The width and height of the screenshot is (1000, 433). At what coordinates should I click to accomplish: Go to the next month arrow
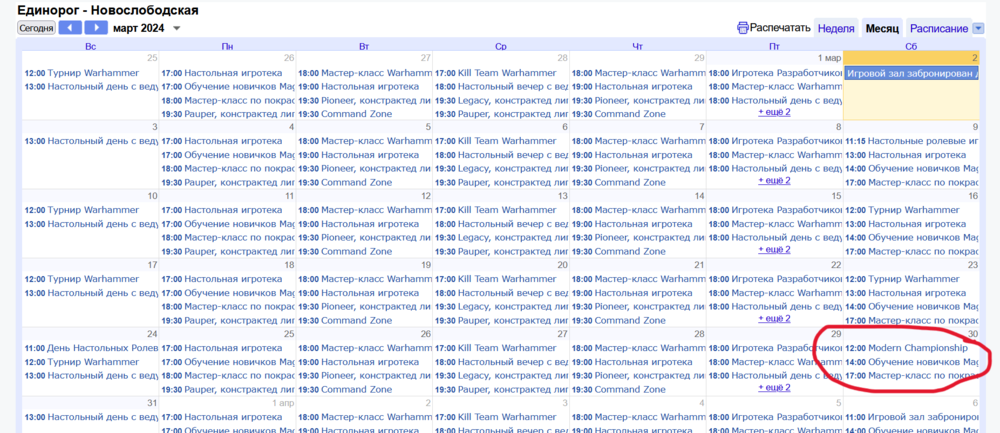[x=96, y=28]
